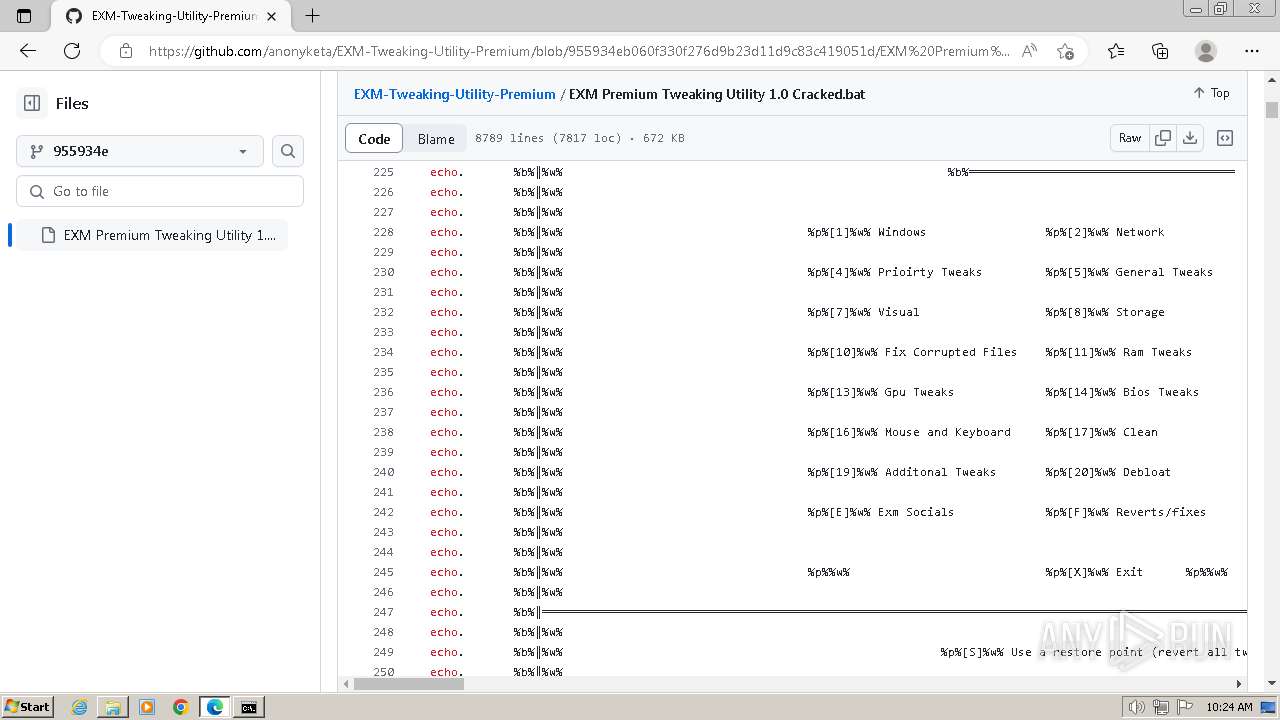The height and width of the screenshot is (720, 1280).
Task: Click the horizontal scrollbar of the code
Action: click(408, 684)
